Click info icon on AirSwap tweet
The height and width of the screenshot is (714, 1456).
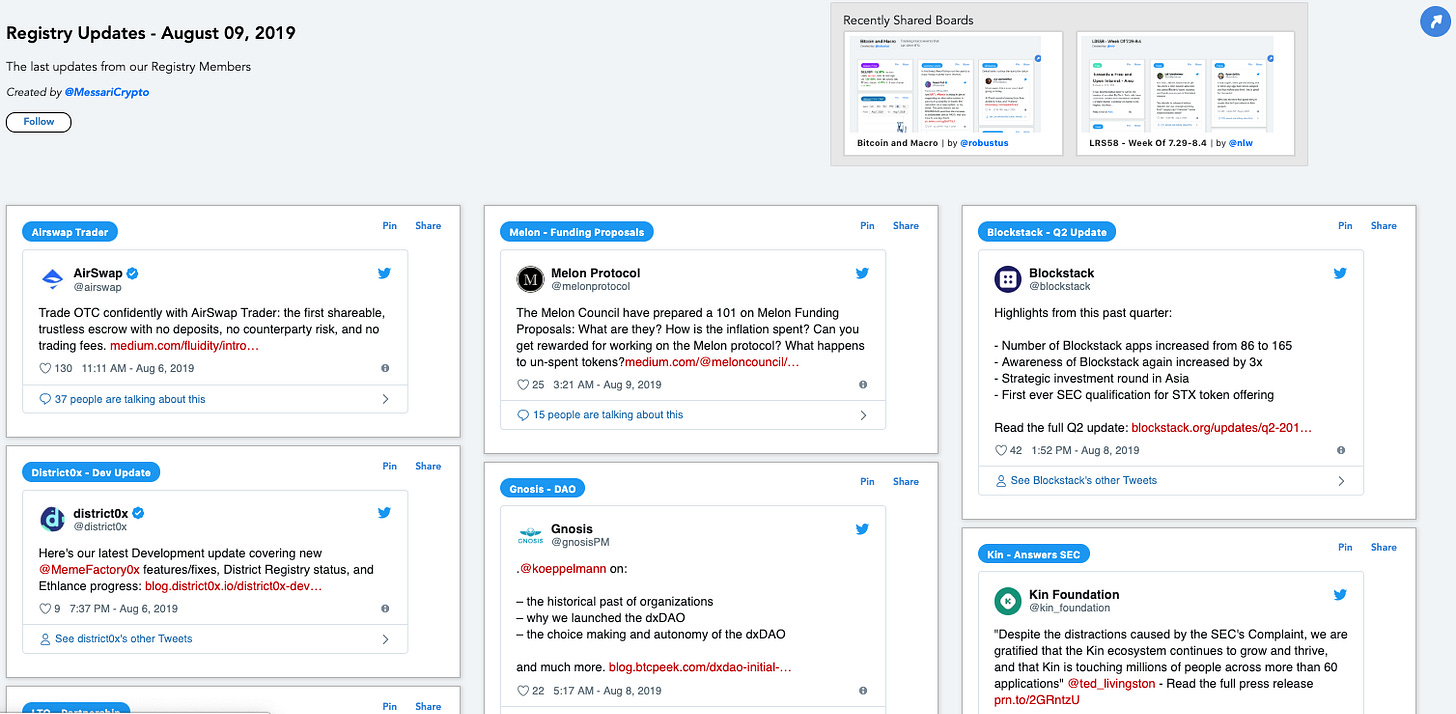tap(385, 369)
